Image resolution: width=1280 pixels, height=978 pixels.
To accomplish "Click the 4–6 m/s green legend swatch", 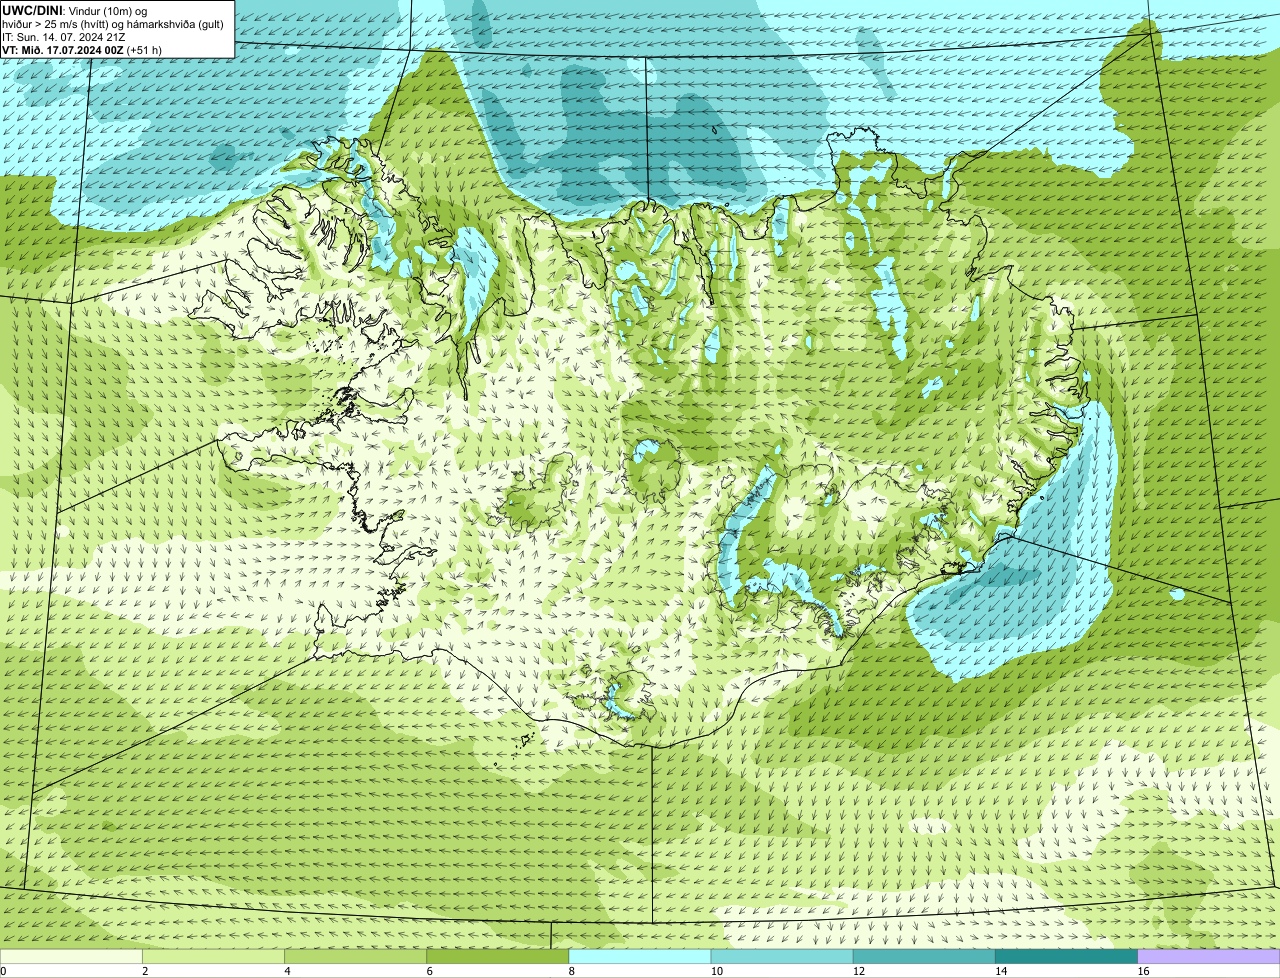I will tap(357, 956).
